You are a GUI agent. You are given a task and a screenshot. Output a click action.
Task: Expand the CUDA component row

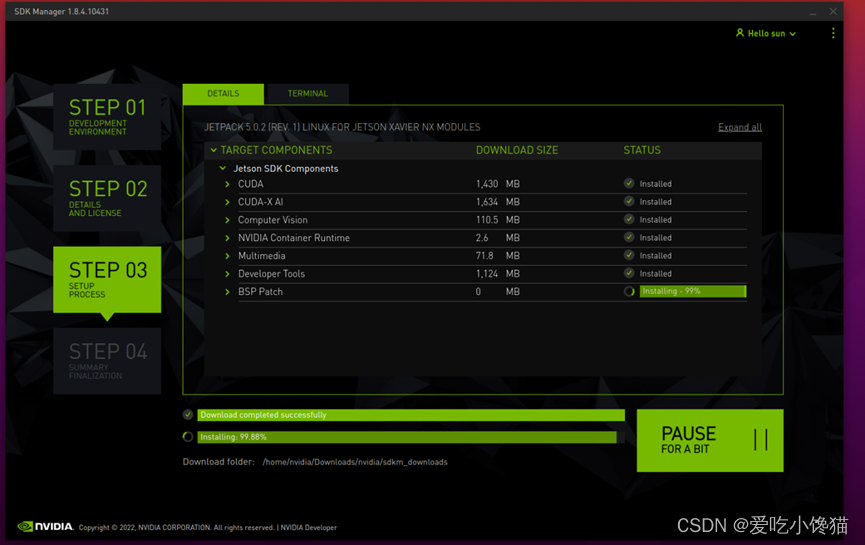pyautogui.click(x=227, y=184)
